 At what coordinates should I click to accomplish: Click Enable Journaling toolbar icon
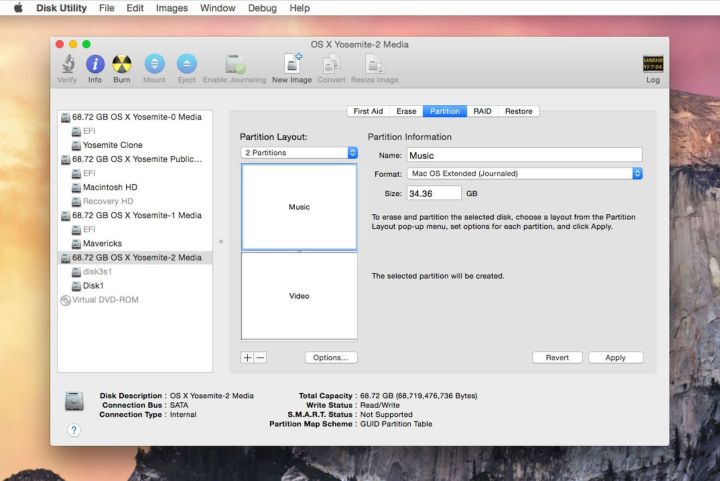click(235, 64)
